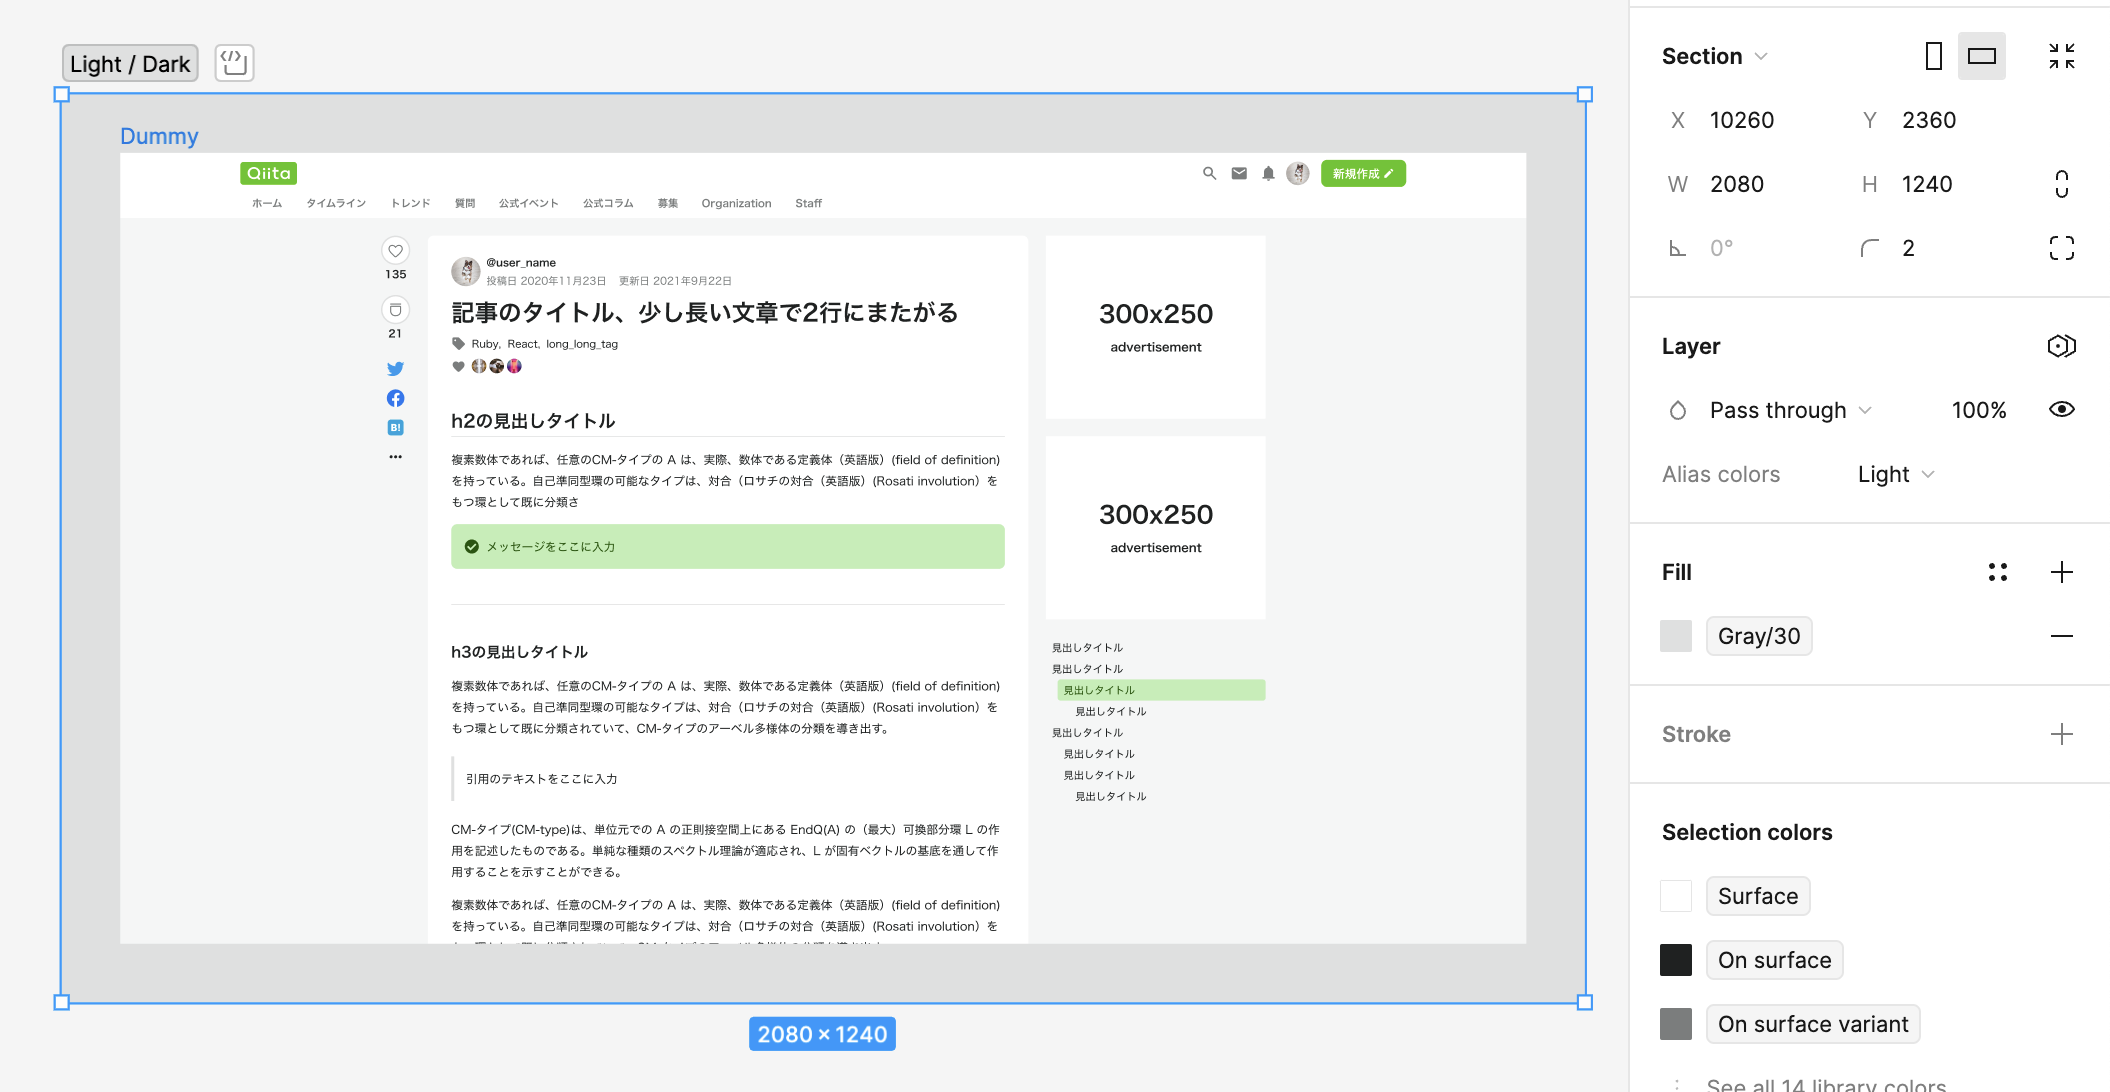Click the On surface color style label

tap(1774, 960)
